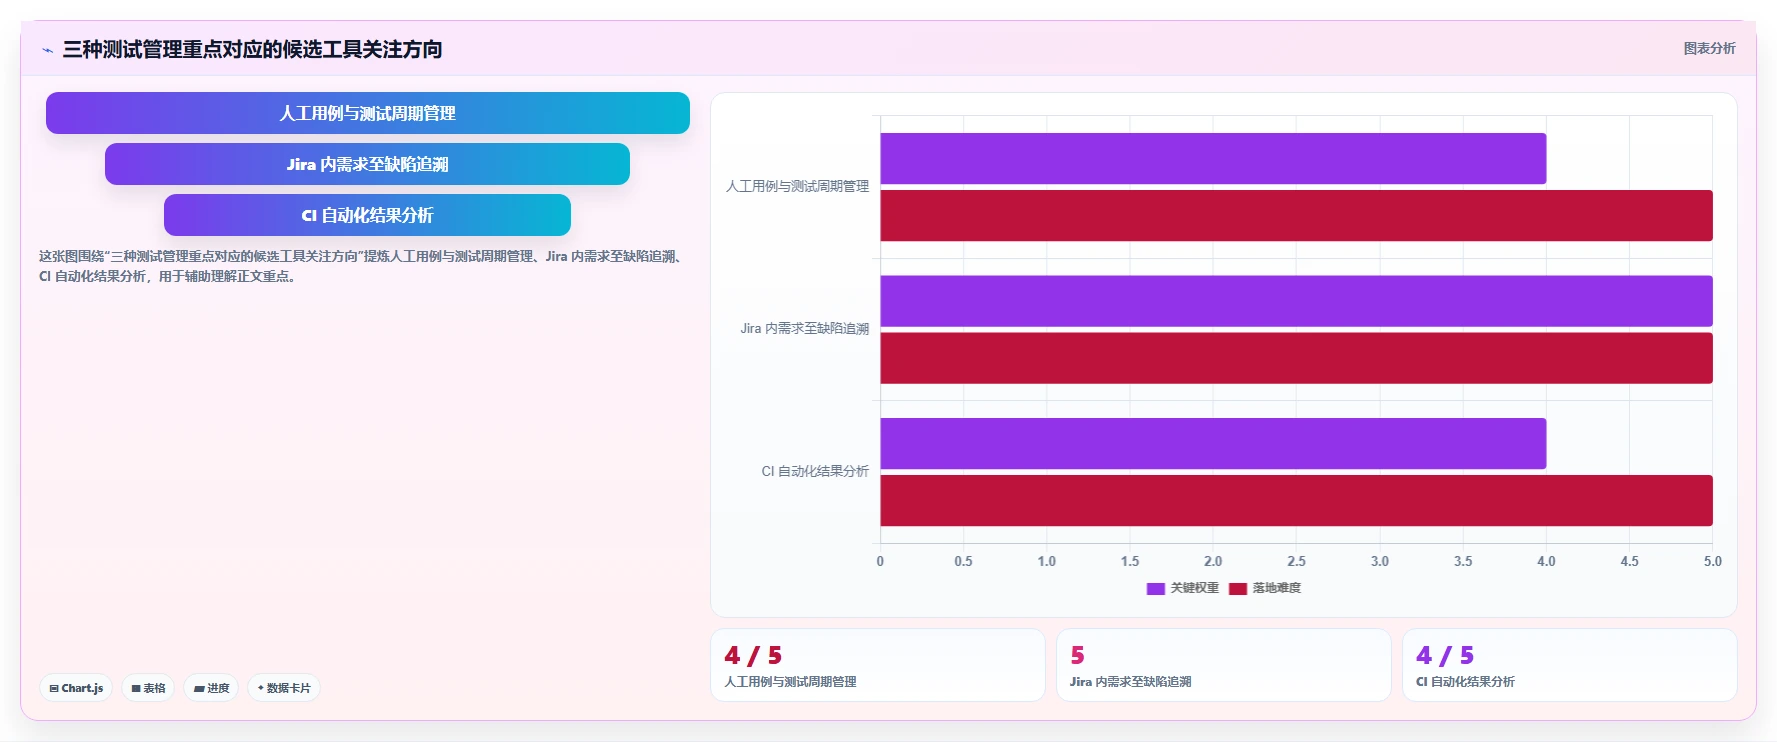Viewport: 1777px width, 742px height.
Task: Click the y-axis label Jira 内需求至缺陷追溯
Action: coord(804,328)
